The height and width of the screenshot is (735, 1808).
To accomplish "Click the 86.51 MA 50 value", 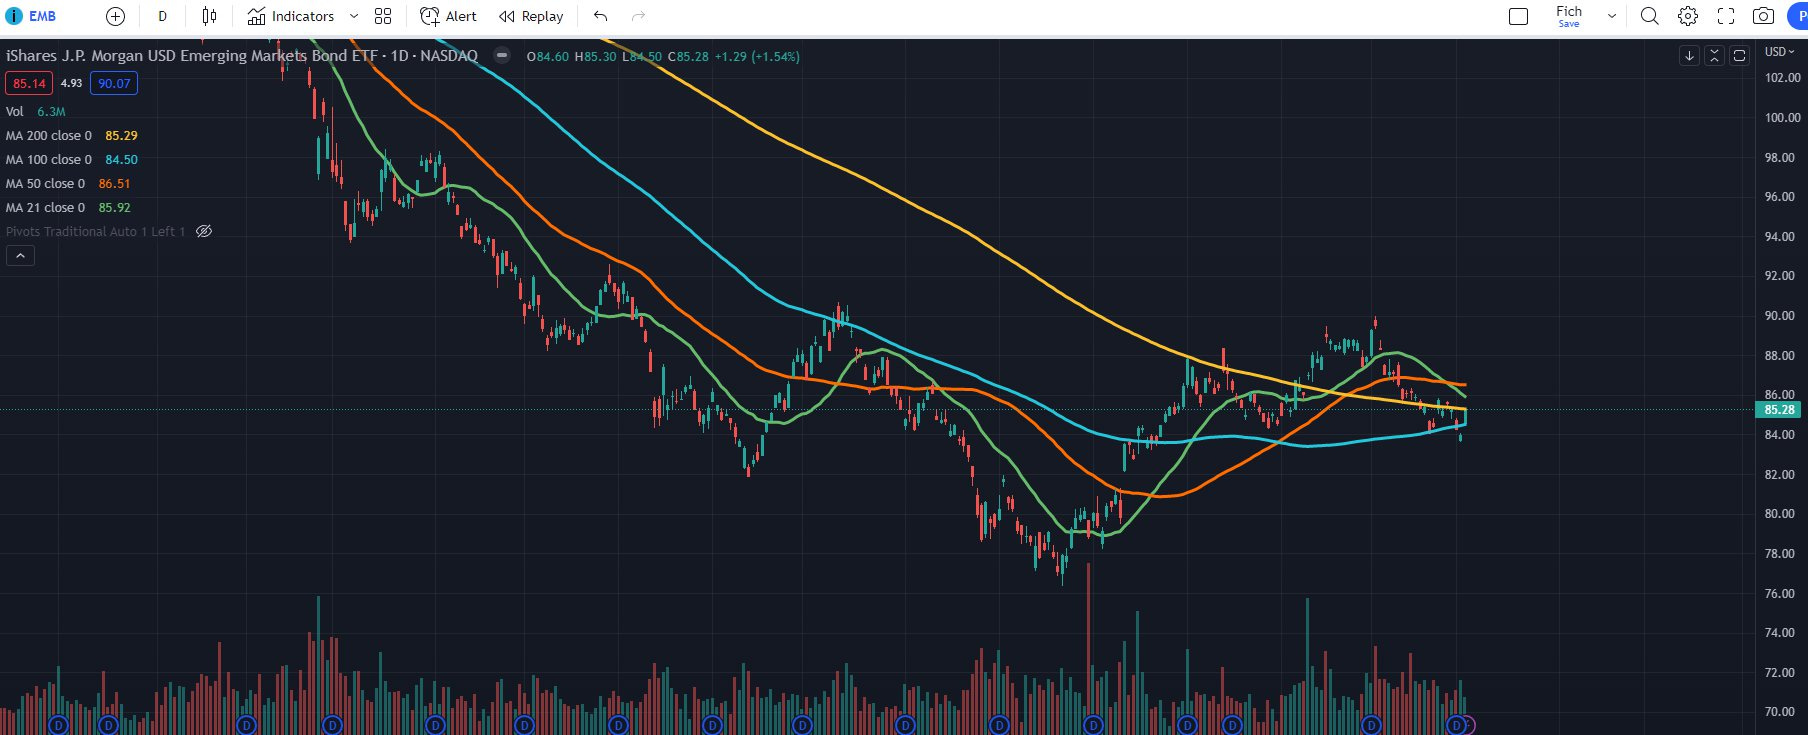I will pyautogui.click(x=114, y=184).
